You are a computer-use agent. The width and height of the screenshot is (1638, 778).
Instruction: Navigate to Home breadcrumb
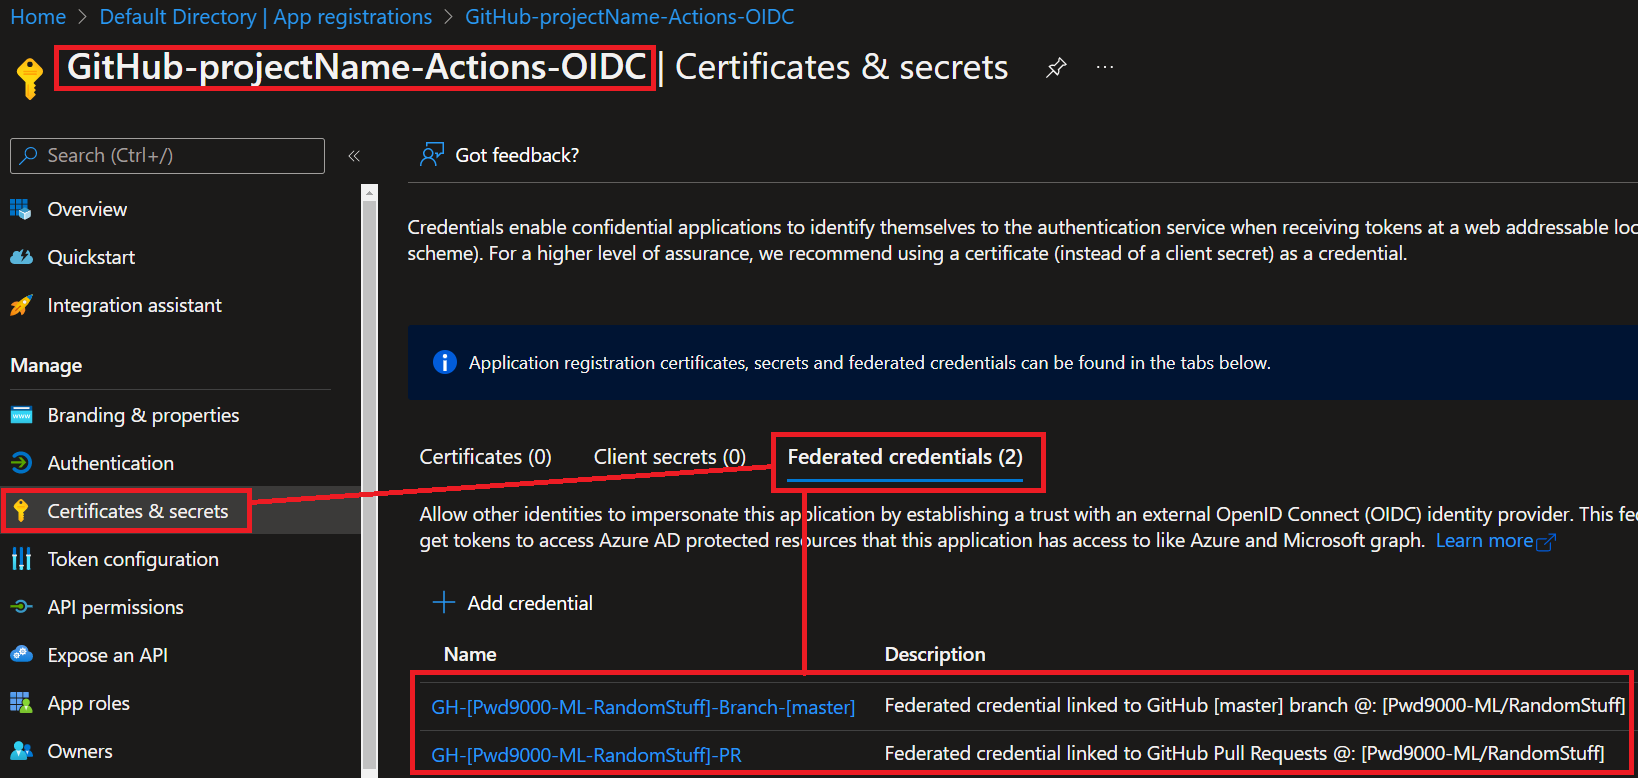38,17
